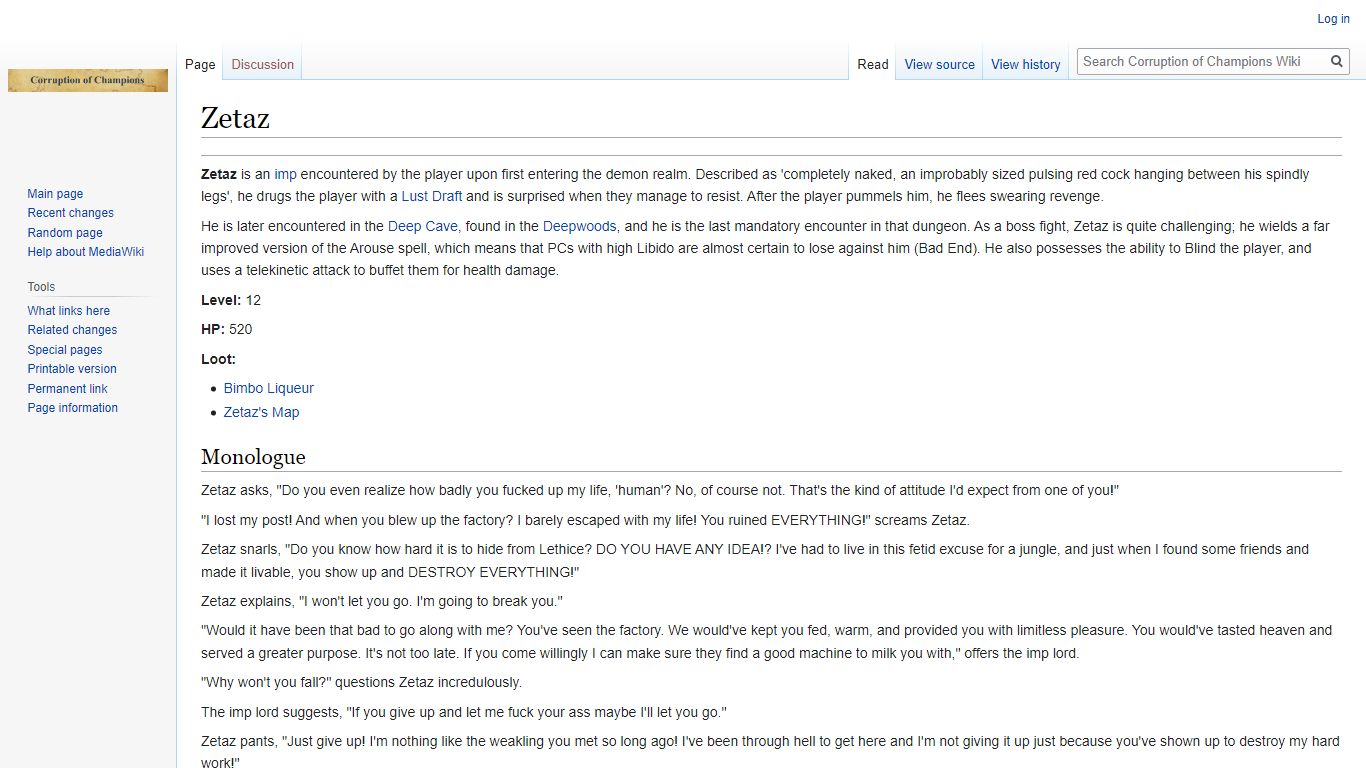The height and width of the screenshot is (768, 1366).
Task: Switch to the Page tab
Action: point(200,64)
